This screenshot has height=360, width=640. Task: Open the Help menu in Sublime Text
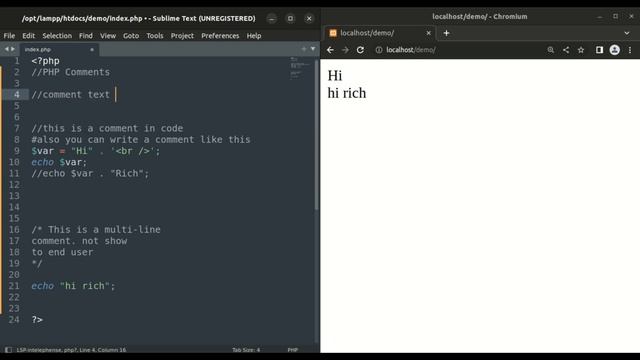253,36
